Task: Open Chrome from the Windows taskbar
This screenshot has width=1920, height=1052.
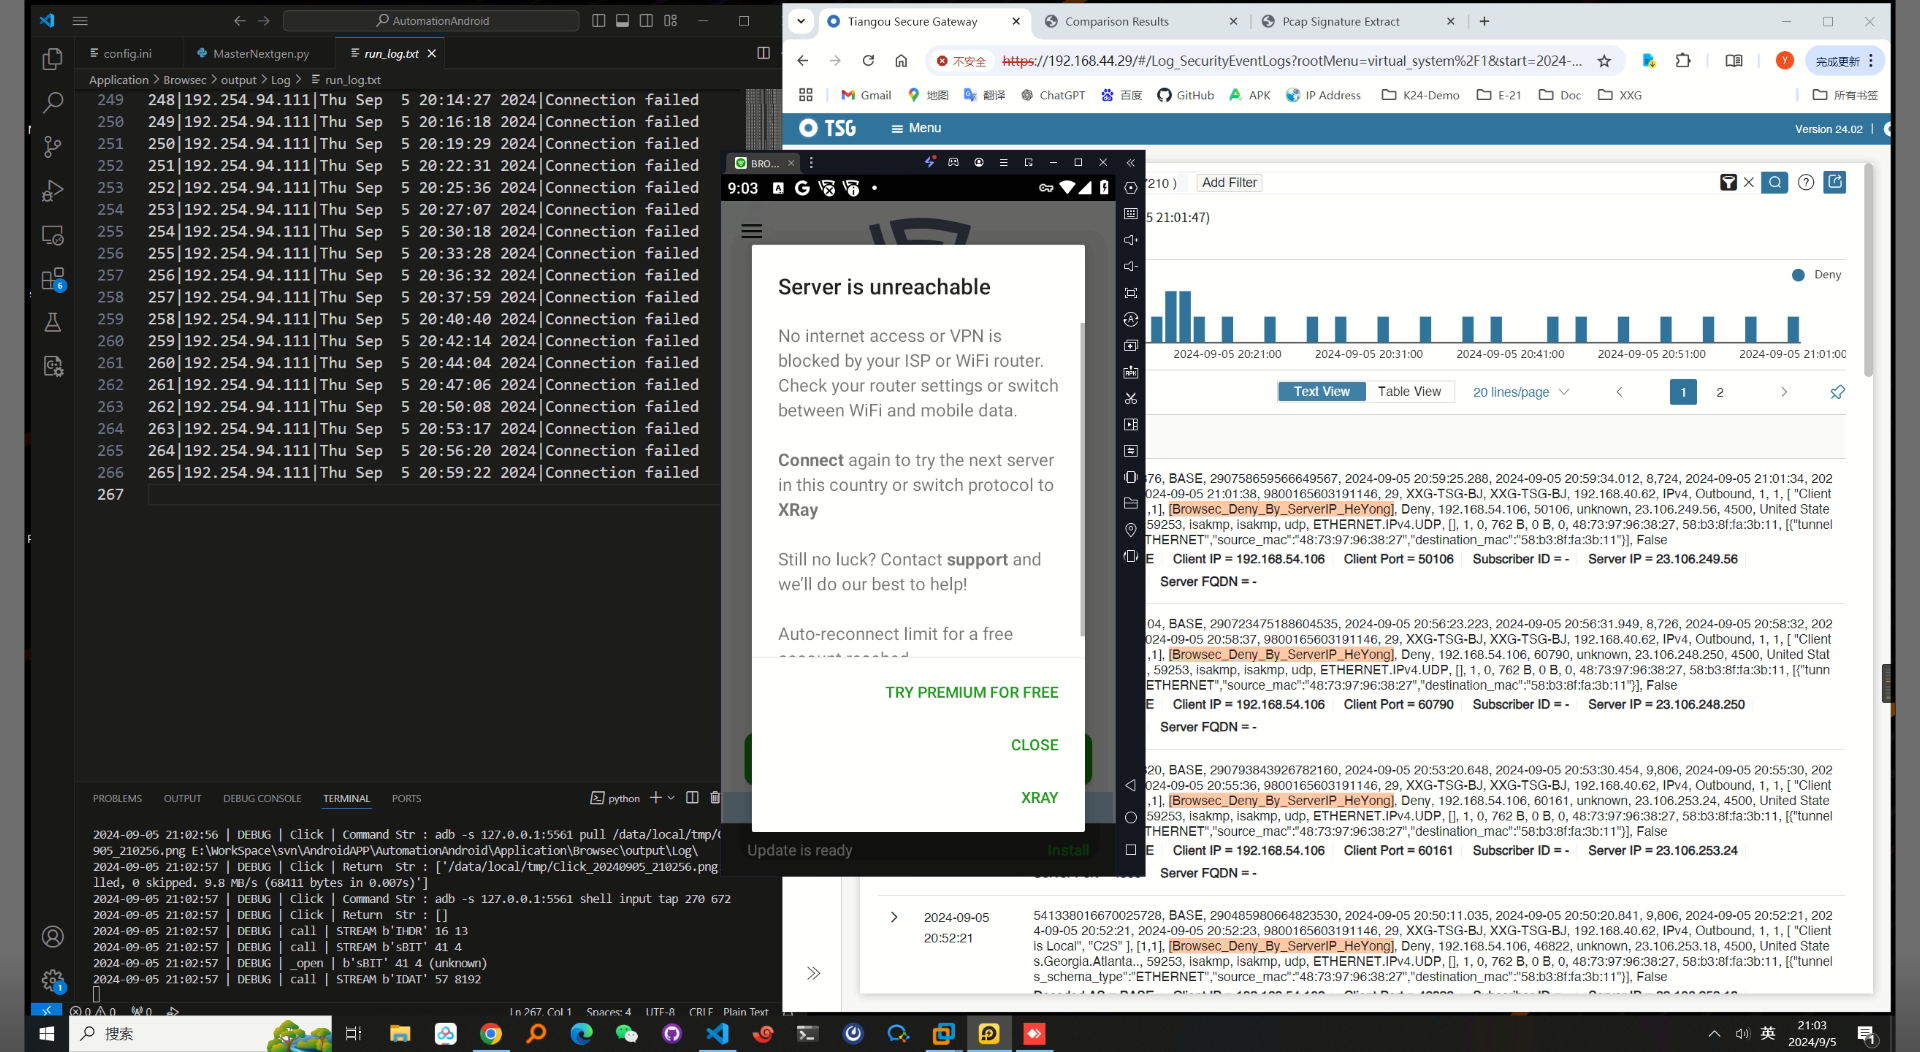Action: (490, 1033)
